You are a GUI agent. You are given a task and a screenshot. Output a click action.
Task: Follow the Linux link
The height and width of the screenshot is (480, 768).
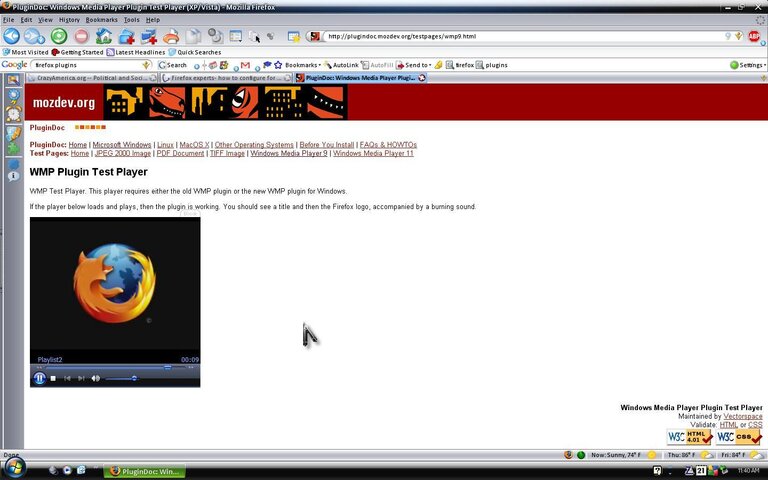[x=166, y=145]
